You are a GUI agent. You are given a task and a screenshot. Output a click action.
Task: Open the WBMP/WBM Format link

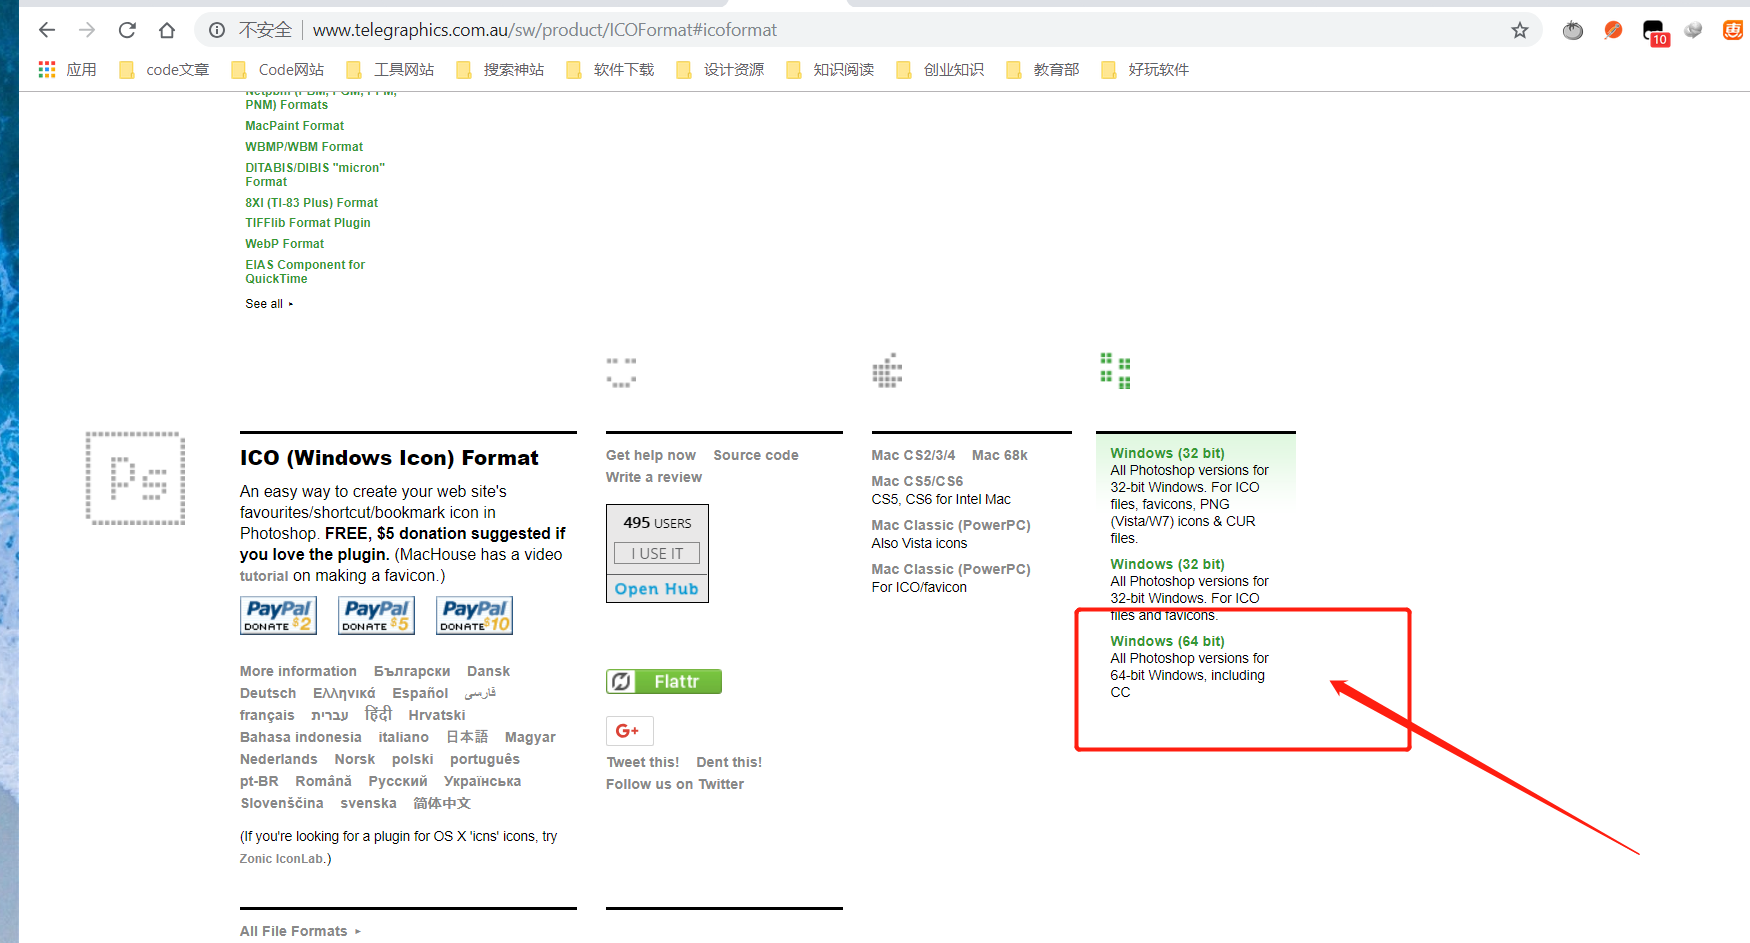click(x=304, y=147)
